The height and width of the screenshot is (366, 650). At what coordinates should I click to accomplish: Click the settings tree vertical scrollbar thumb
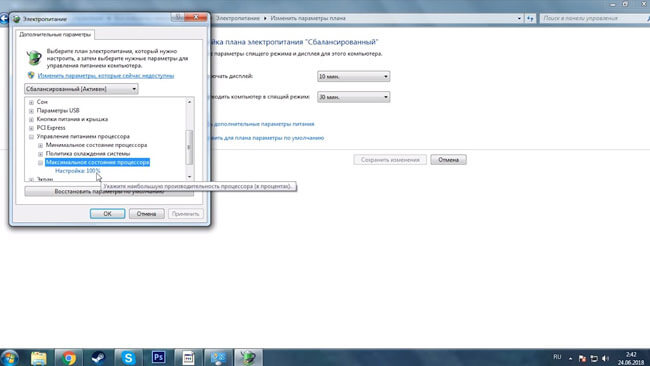[189, 147]
